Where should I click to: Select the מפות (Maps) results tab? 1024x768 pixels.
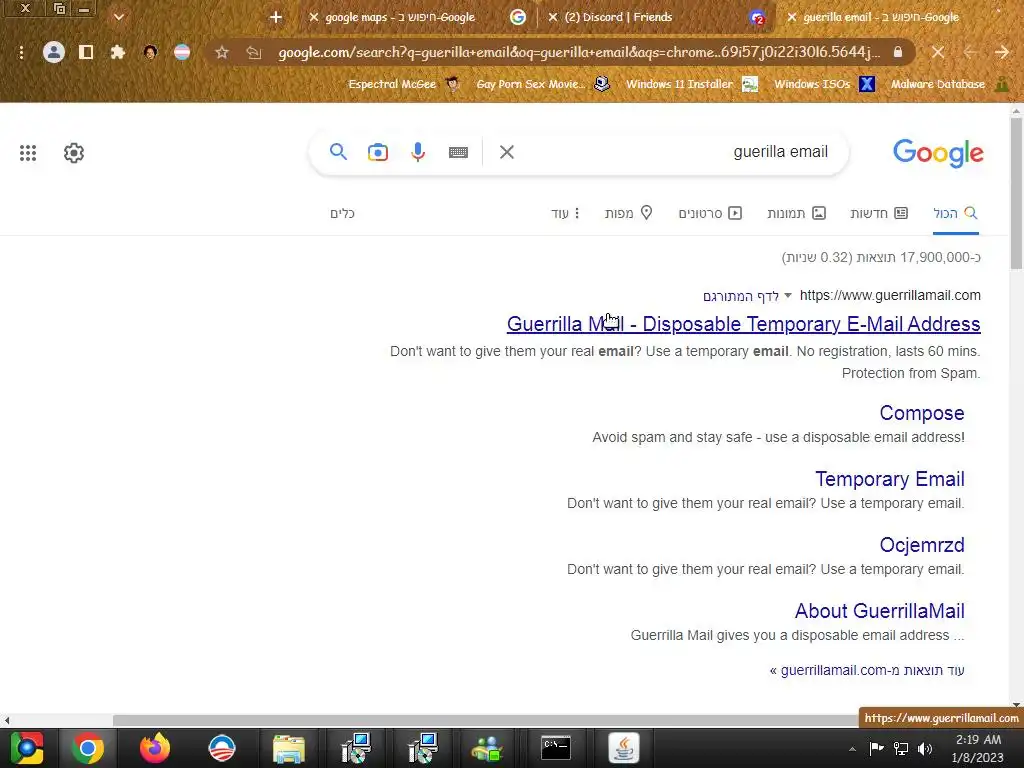629,214
